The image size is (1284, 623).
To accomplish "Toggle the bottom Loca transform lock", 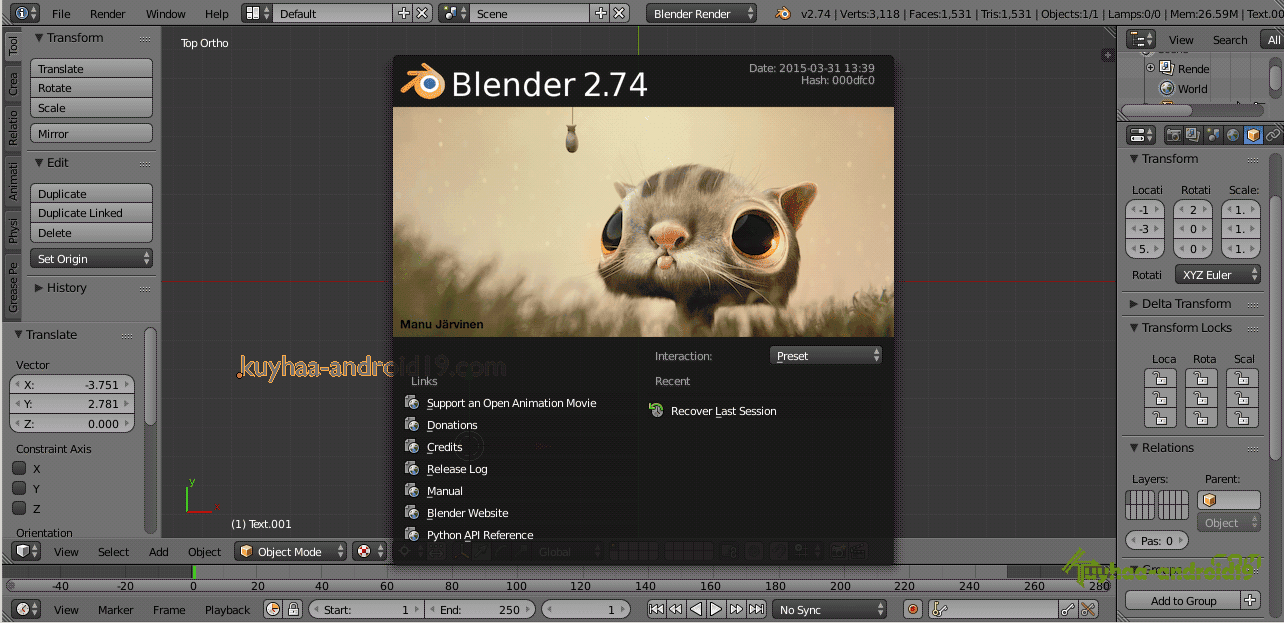I will click(x=1161, y=418).
